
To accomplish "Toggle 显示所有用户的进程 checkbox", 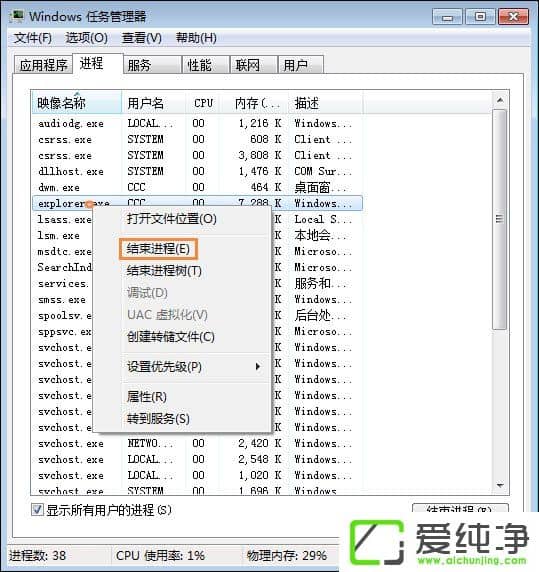I will 37,510.
